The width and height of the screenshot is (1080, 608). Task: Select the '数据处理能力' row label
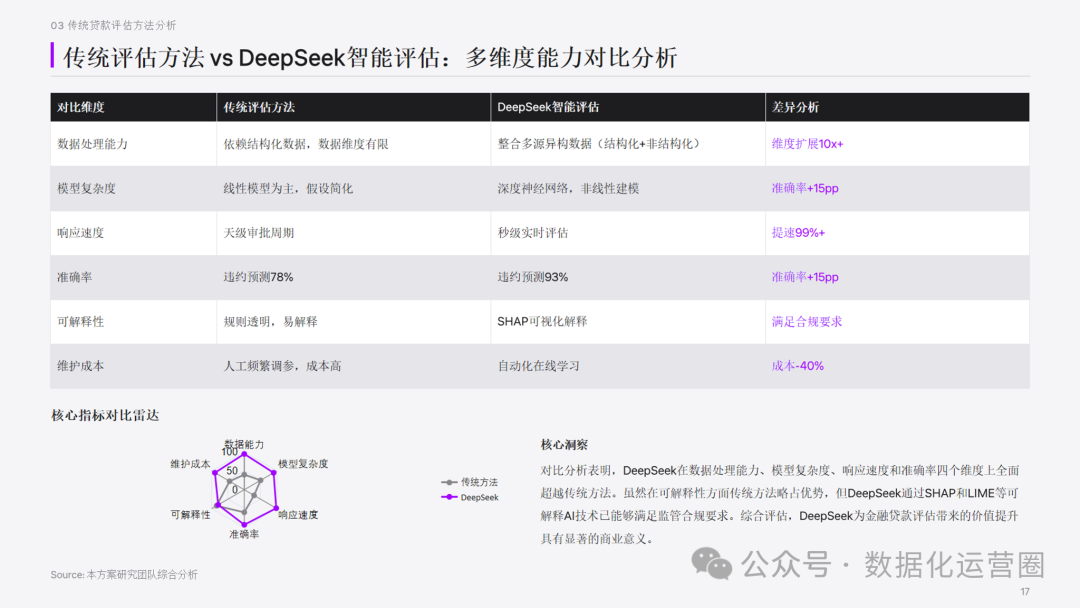click(x=92, y=144)
